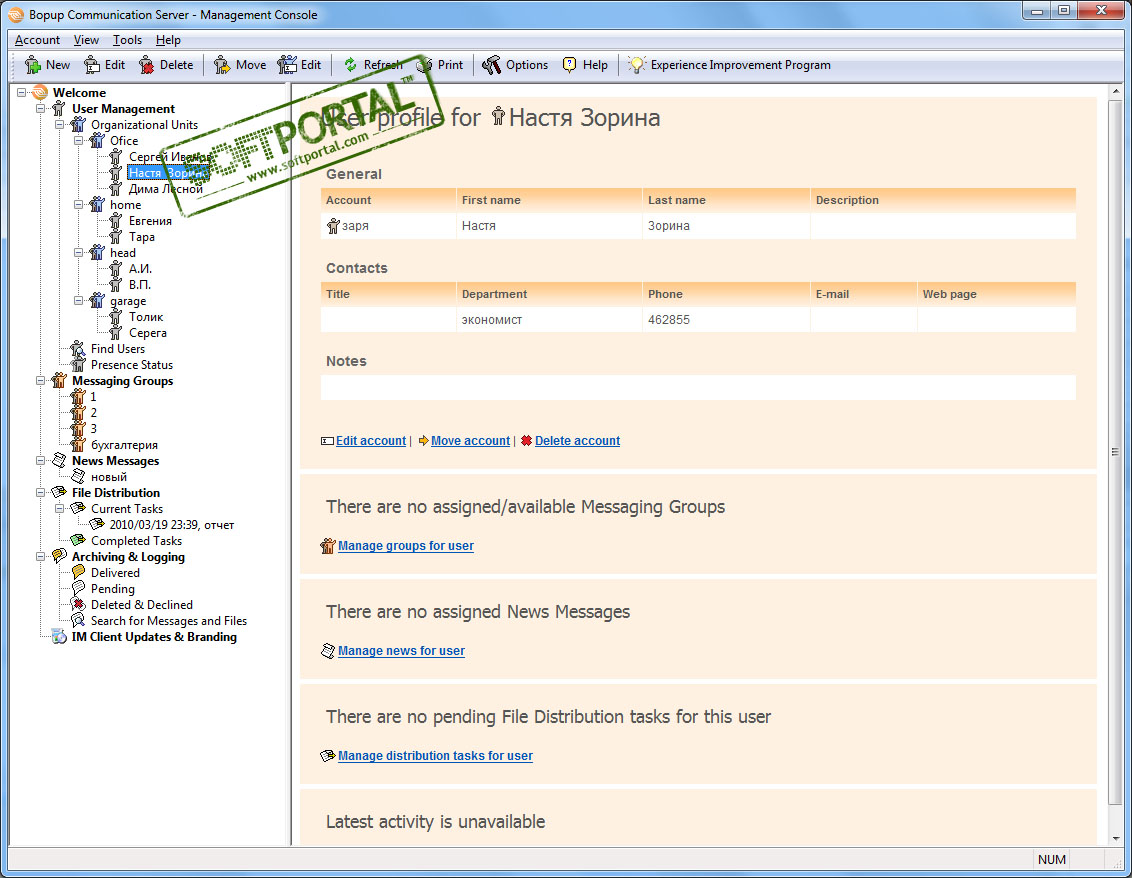Collapse the User Management node
Viewport: 1132px width, 878px height.
(40, 108)
